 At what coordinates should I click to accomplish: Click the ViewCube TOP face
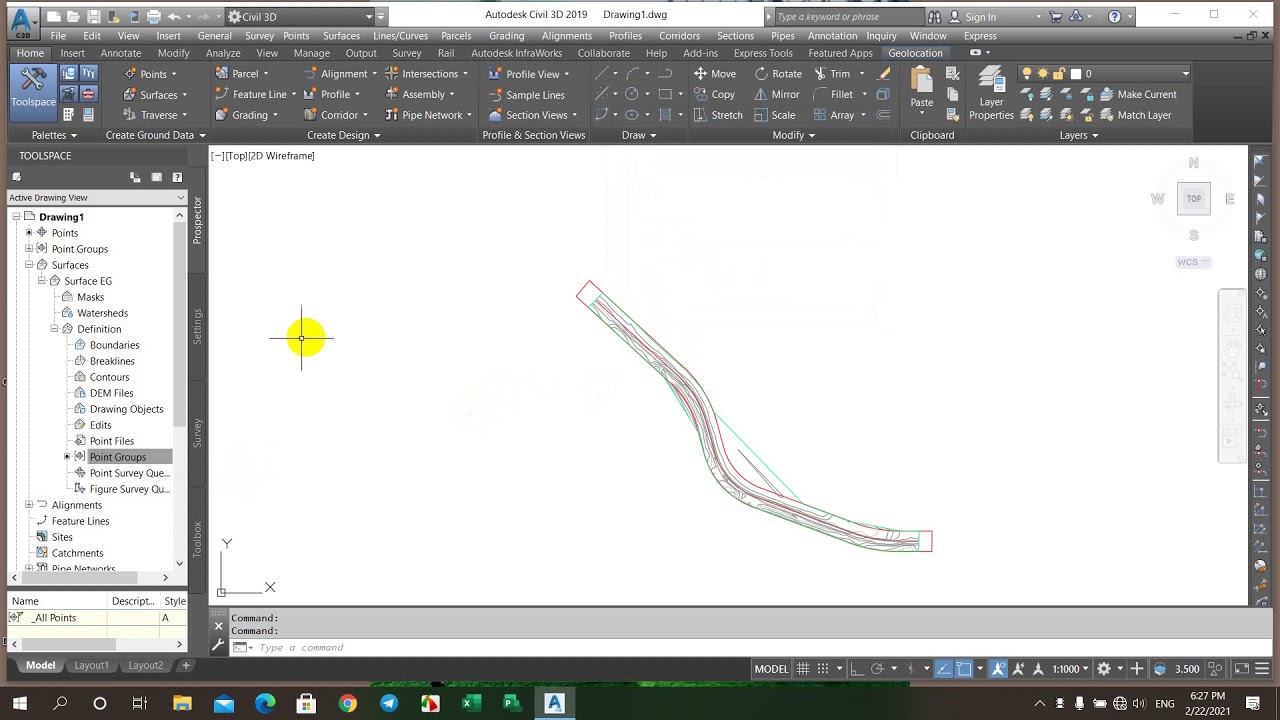pos(1194,198)
